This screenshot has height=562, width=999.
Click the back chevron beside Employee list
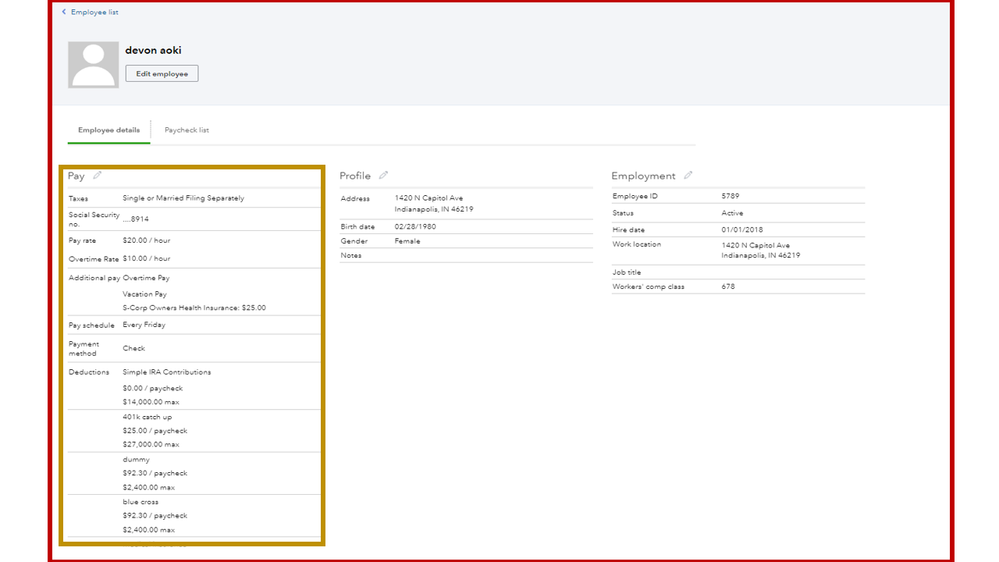(64, 12)
